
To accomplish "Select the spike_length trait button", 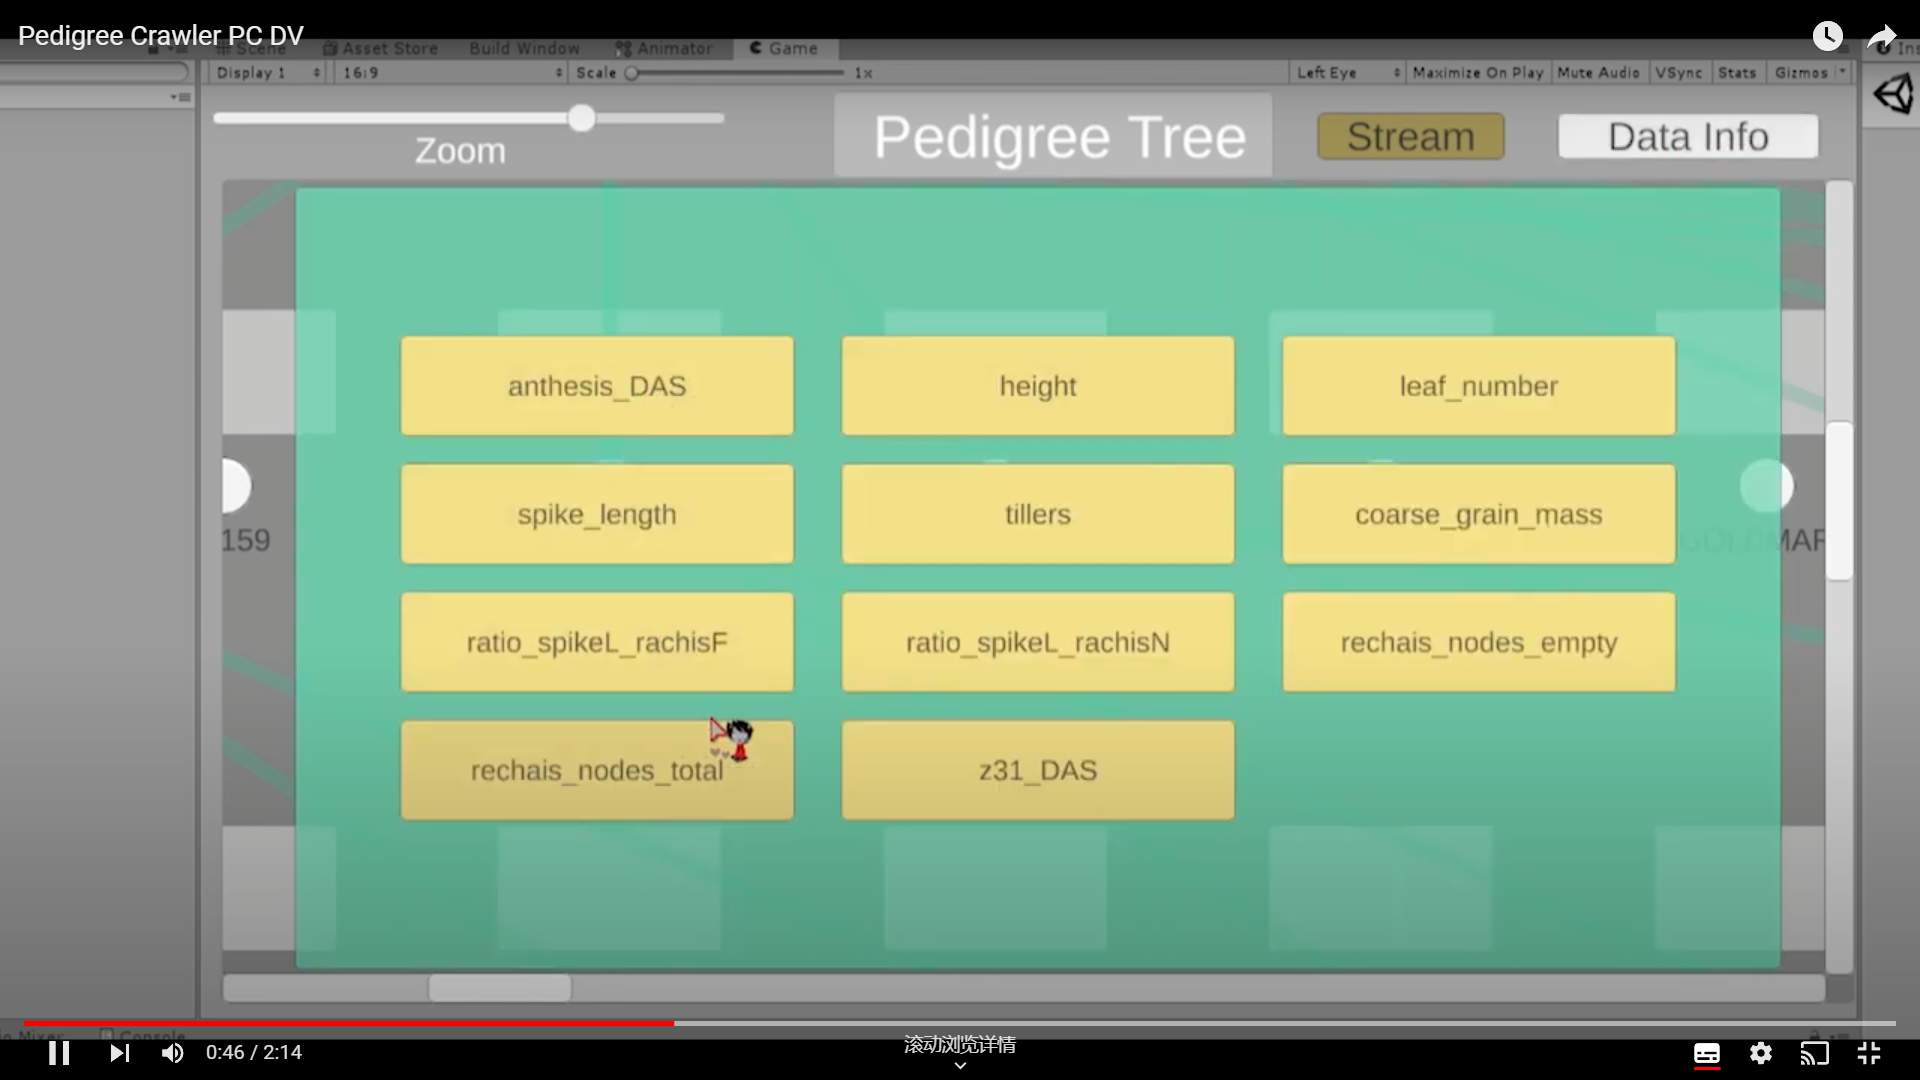I will pos(597,514).
